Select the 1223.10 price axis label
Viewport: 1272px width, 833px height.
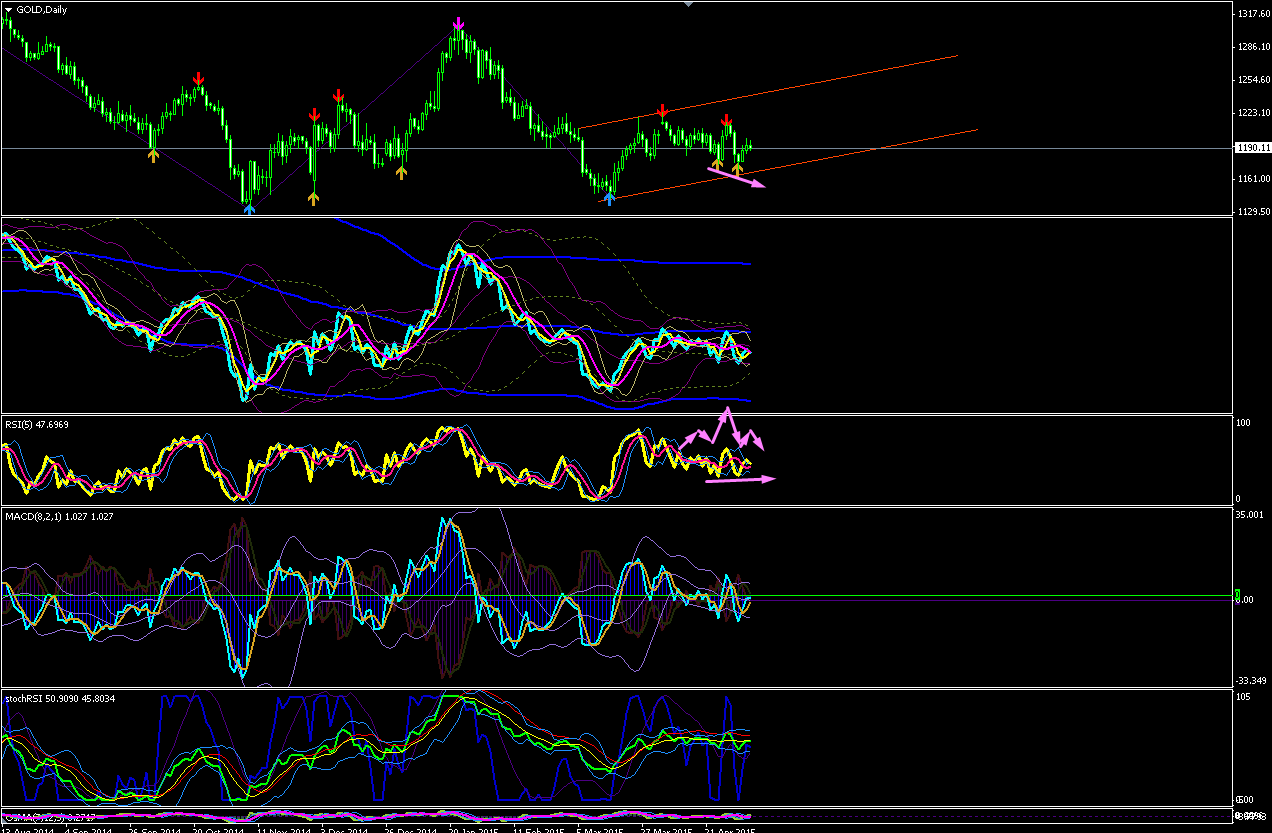click(1253, 113)
